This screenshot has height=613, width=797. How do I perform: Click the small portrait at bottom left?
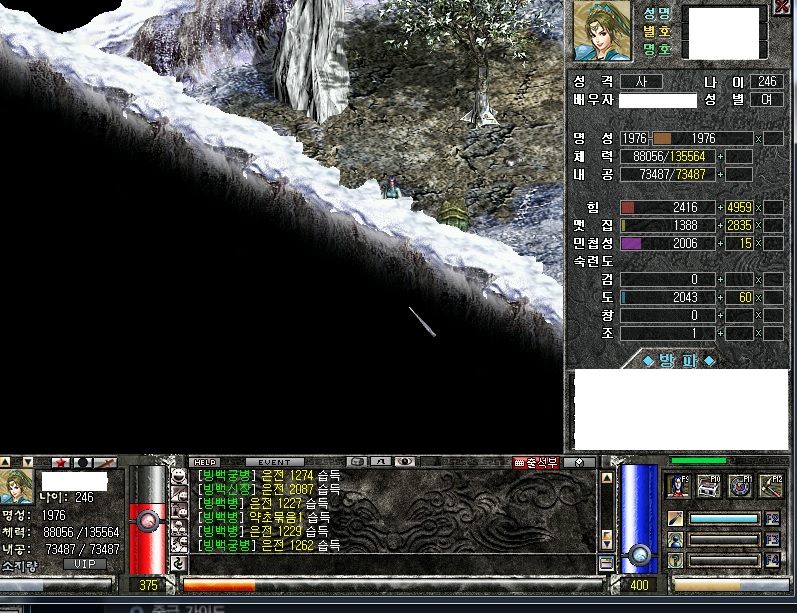(16, 487)
